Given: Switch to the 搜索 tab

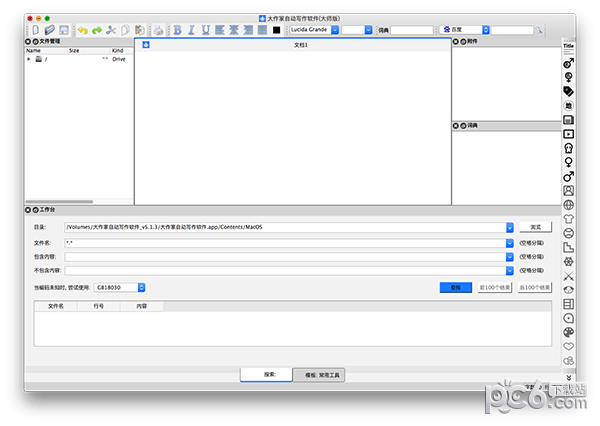Looking at the screenshot, I should pyautogui.click(x=269, y=374).
